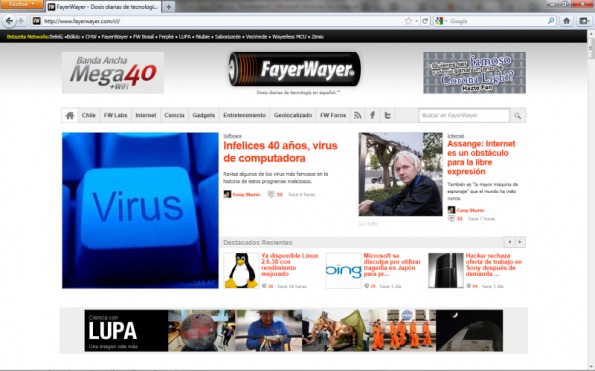This screenshot has width=595, height=371.
Task: Open the Entretenimiento menu item
Action: pyautogui.click(x=244, y=115)
